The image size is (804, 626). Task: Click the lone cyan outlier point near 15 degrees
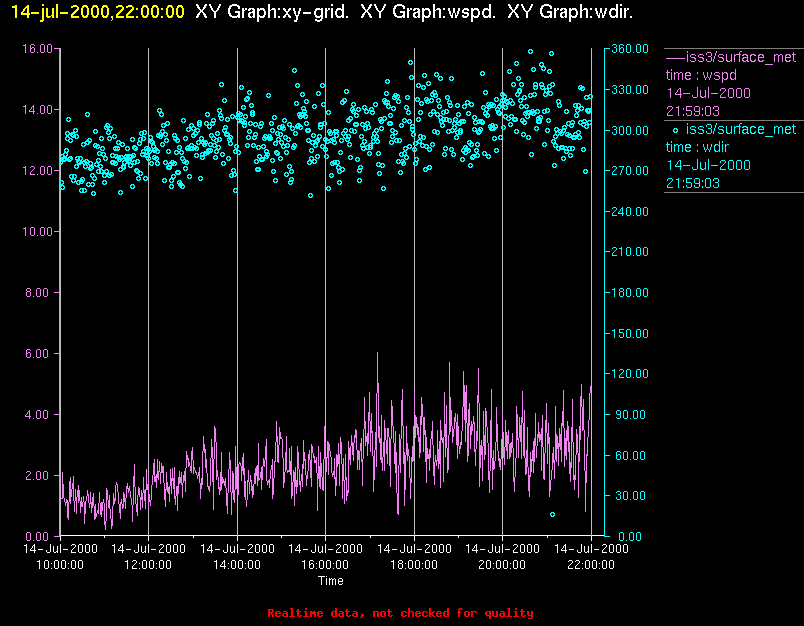coord(552,515)
